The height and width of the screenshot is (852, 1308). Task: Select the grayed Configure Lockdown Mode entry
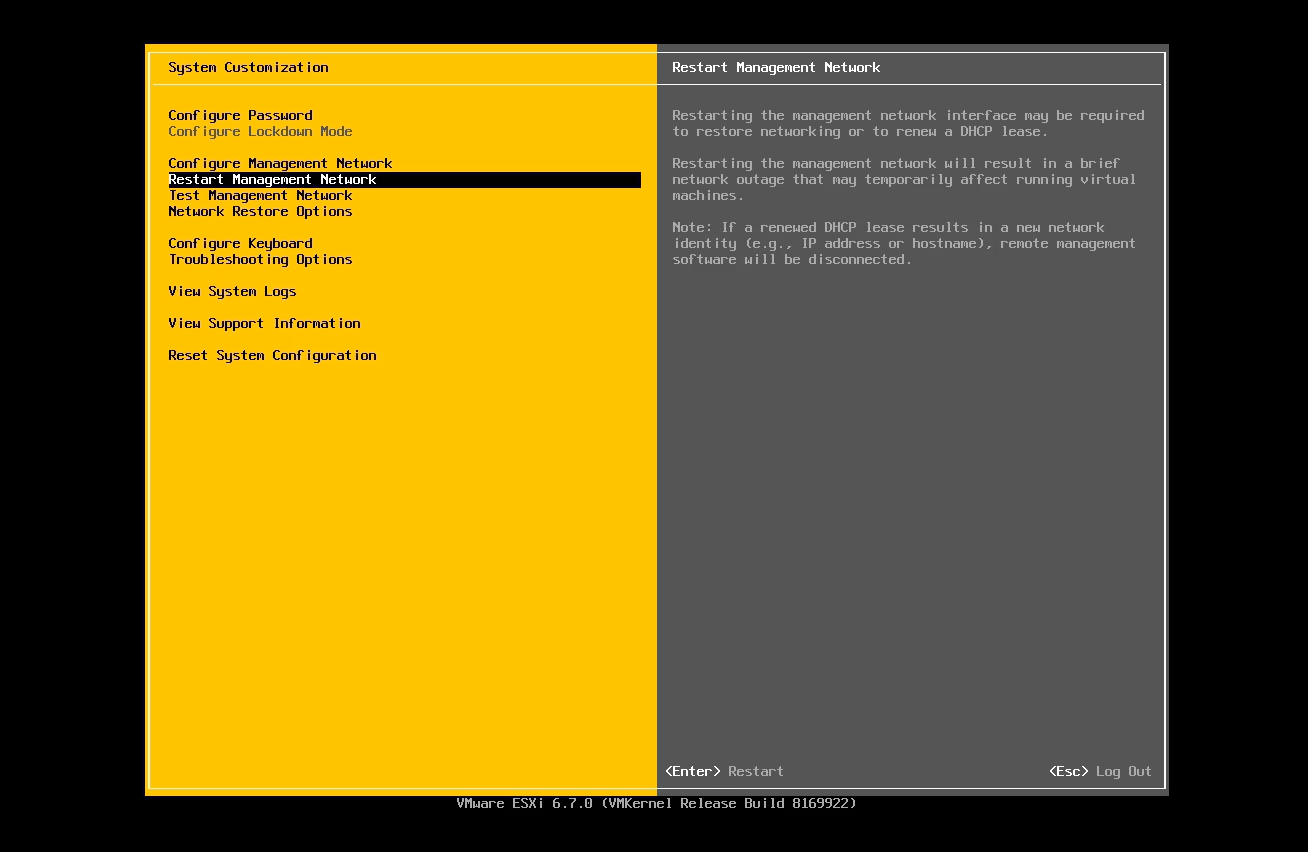pyautogui.click(x=260, y=132)
